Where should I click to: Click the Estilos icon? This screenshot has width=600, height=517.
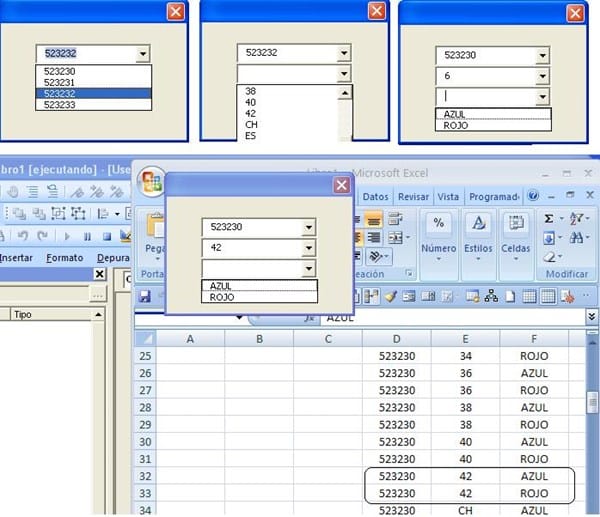tap(478, 222)
